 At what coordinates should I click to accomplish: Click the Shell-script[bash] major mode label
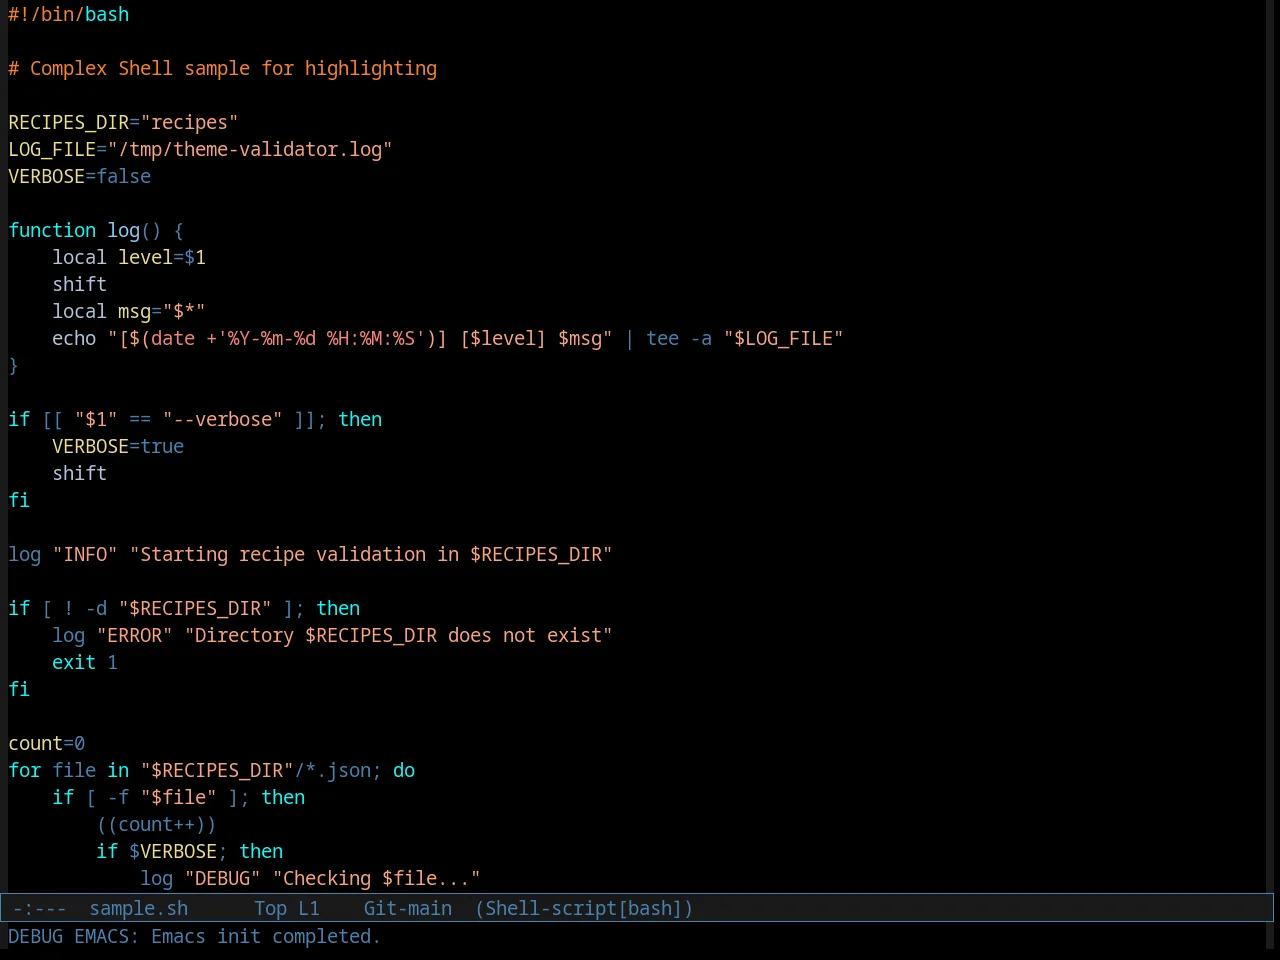[x=584, y=908]
